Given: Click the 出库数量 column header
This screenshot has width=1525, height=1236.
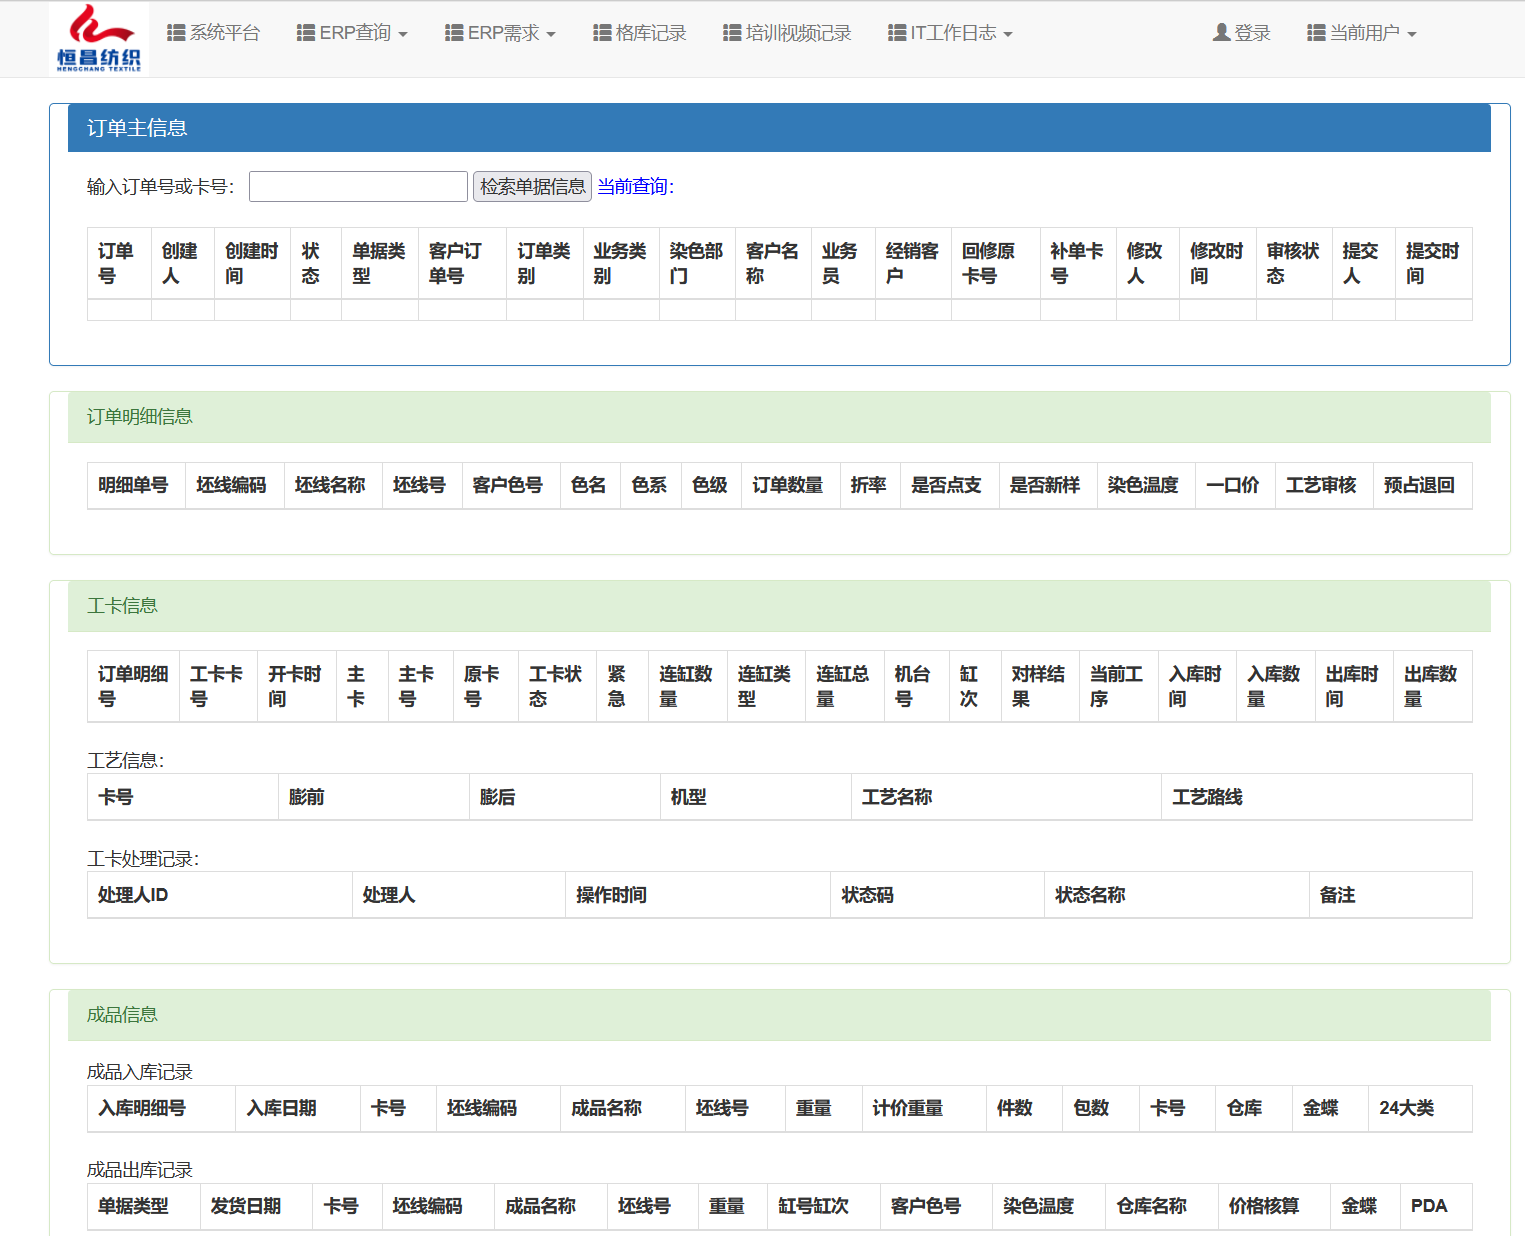Looking at the screenshot, I should point(1432,687).
